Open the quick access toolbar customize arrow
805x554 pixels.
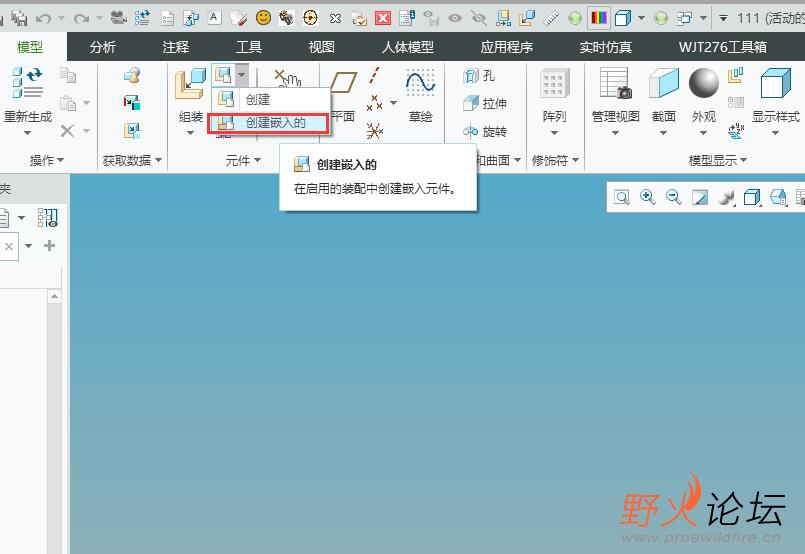click(x=723, y=18)
